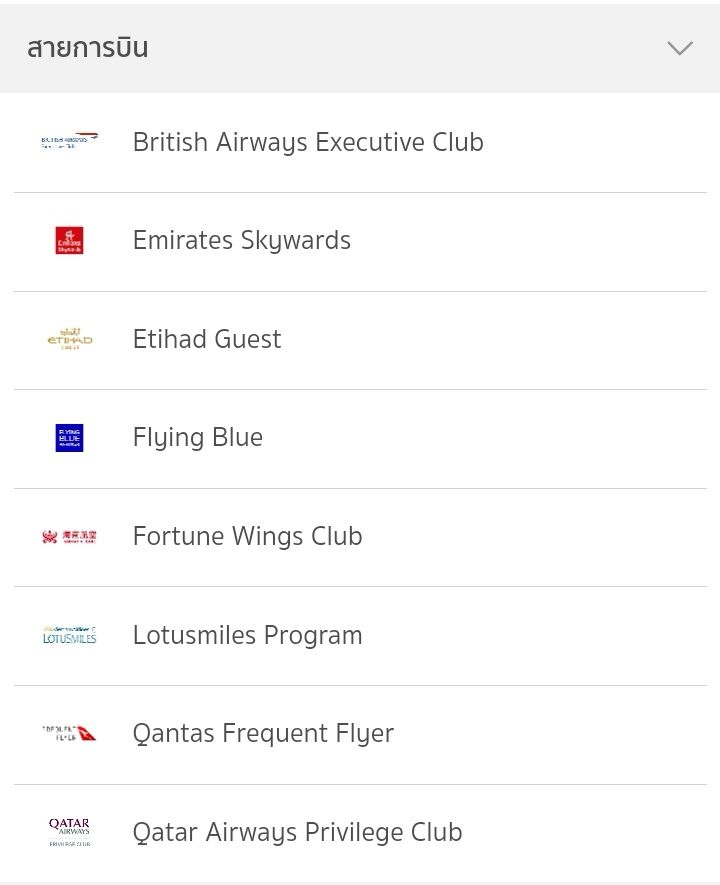This screenshot has height=885, width=720.
Task: Click the สายการบิน header title
Action: point(87,48)
